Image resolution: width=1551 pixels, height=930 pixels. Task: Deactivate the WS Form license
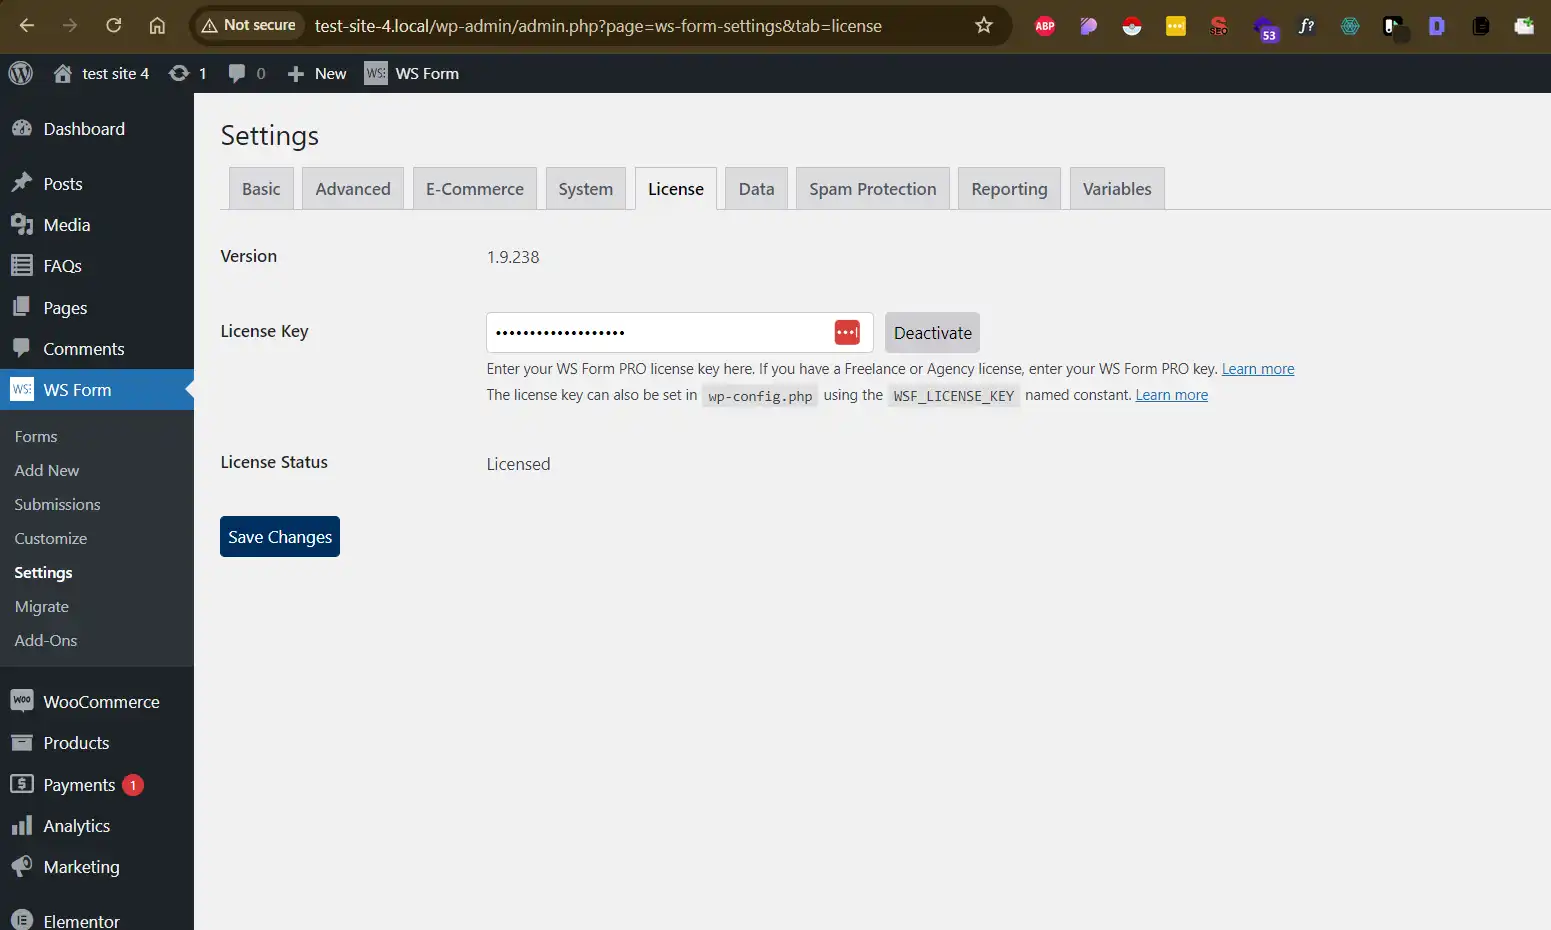click(x=932, y=332)
